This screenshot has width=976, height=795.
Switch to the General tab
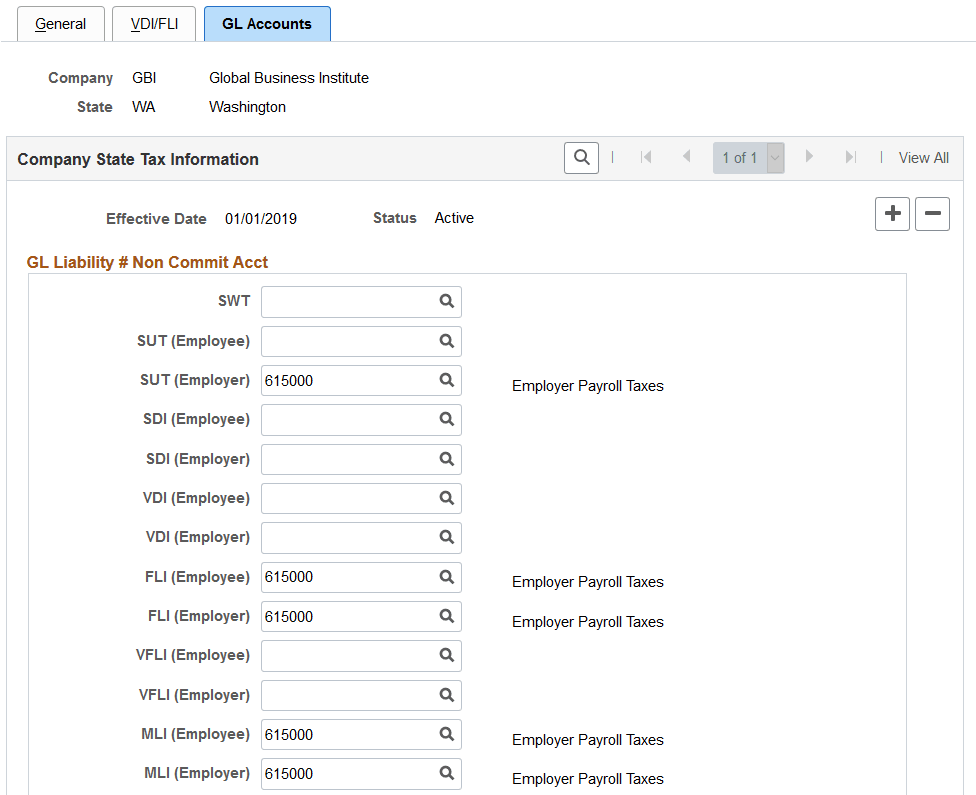click(x=60, y=23)
